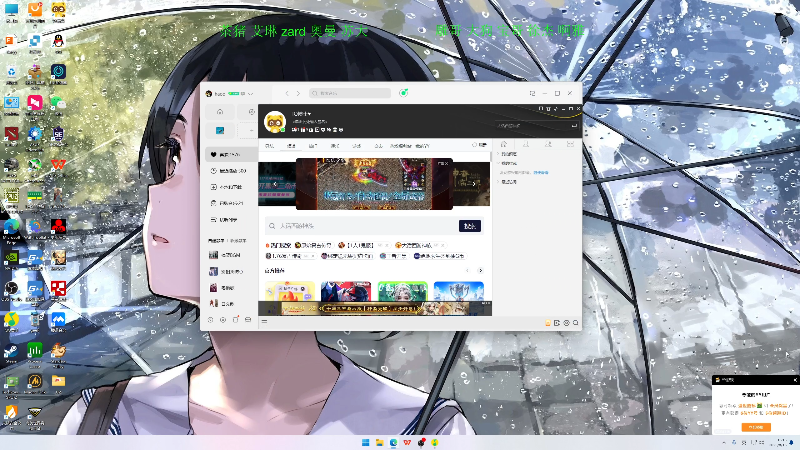Select the fourth category tab
Image resolution: width=800 pixels, height=450 pixels.
point(335,146)
